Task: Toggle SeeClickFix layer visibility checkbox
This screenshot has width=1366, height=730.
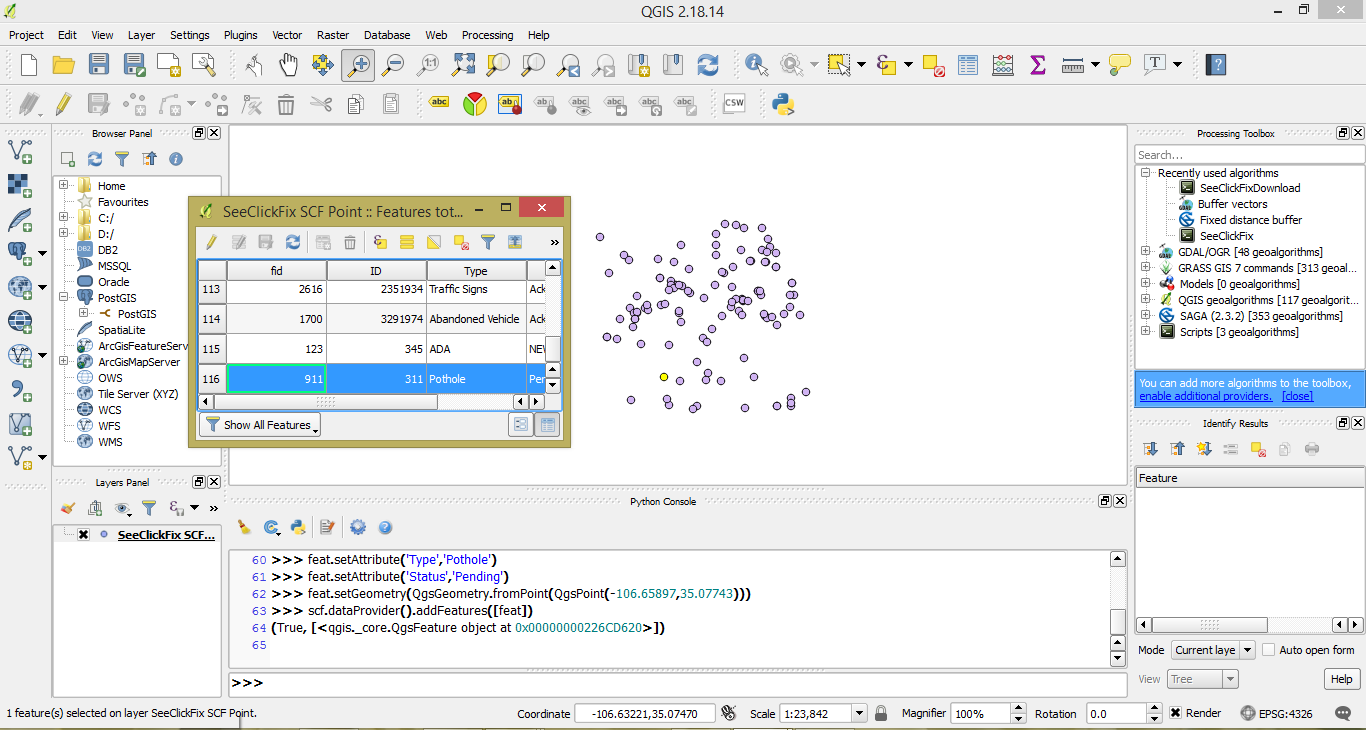Action: 83,535
